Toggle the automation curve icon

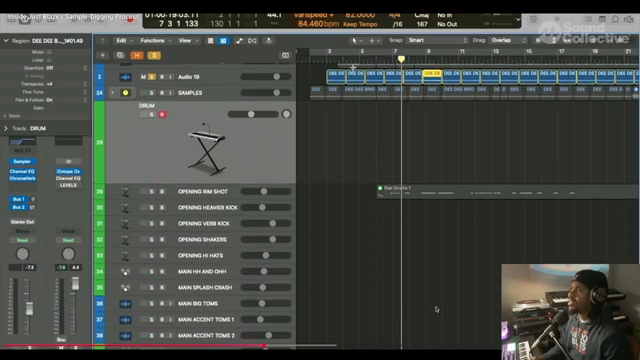click(x=239, y=41)
